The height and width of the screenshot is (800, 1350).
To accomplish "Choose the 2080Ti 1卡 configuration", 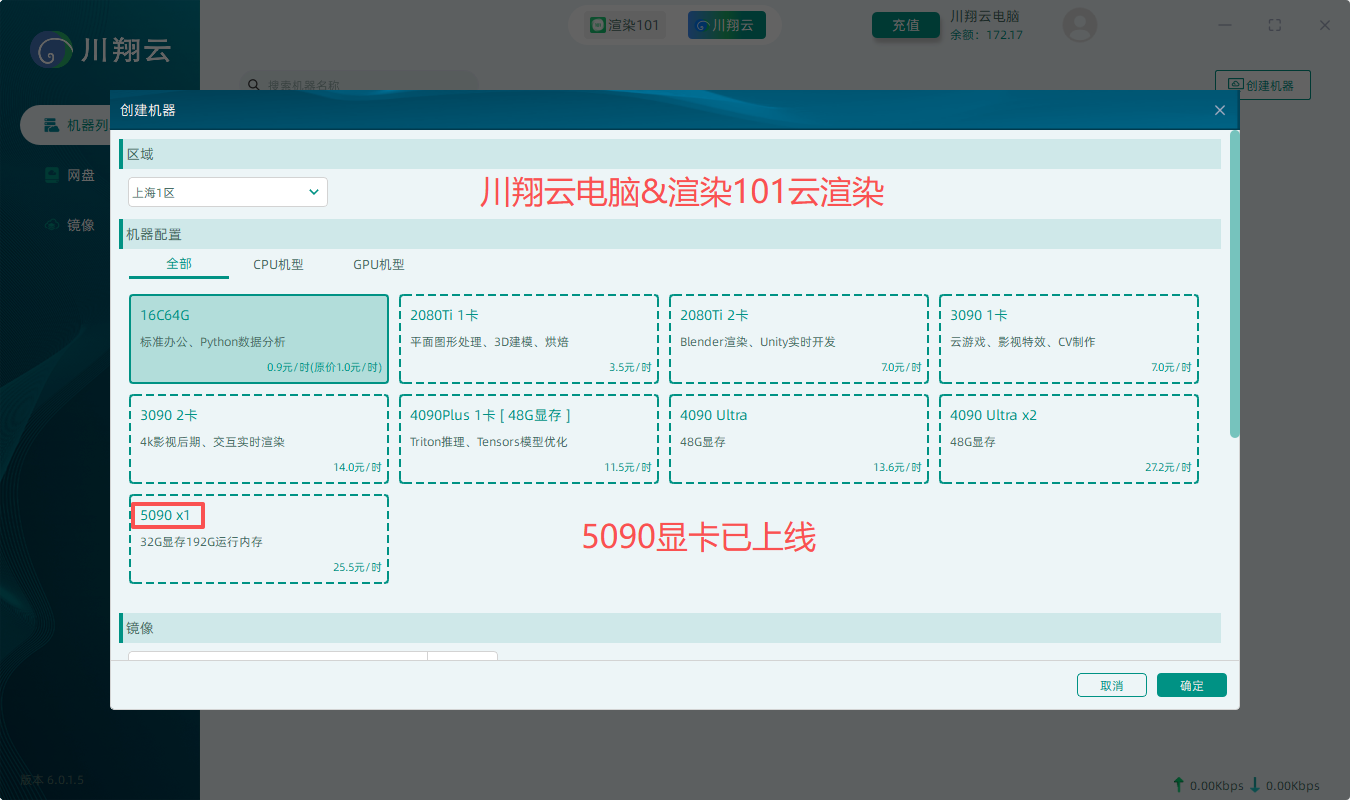I will (529, 339).
